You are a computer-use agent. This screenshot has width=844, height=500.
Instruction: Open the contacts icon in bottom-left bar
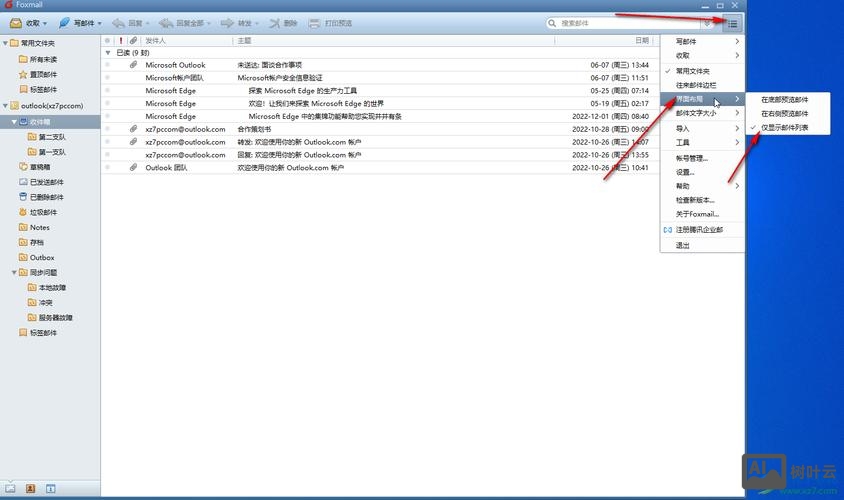click(x=30, y=488)
